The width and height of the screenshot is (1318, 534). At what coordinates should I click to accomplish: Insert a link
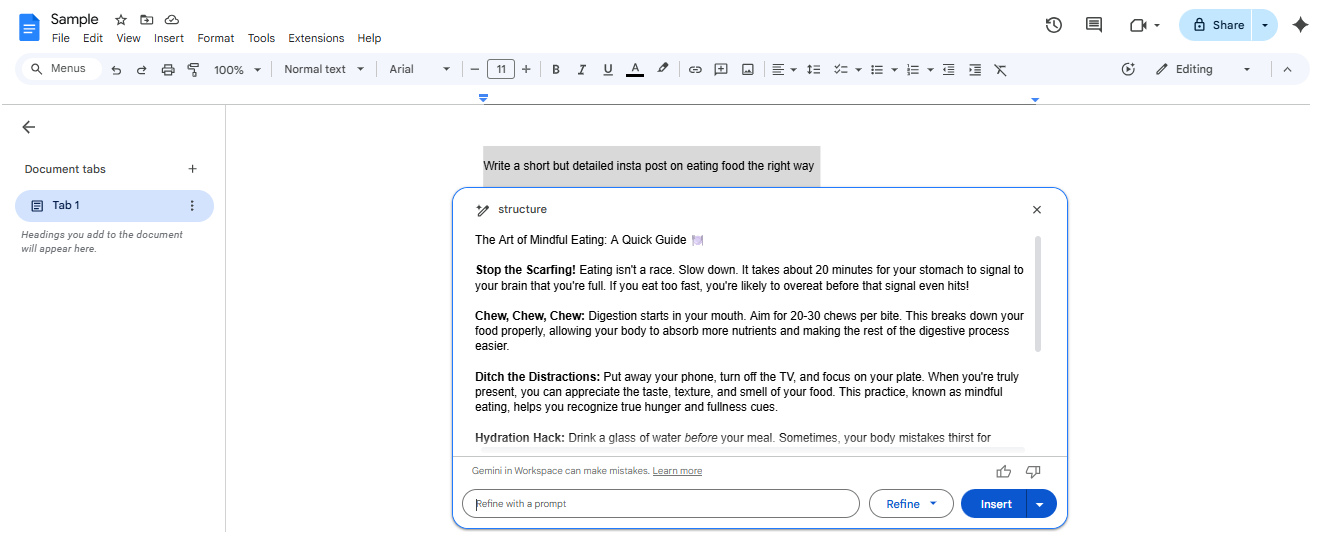point(694,70)
